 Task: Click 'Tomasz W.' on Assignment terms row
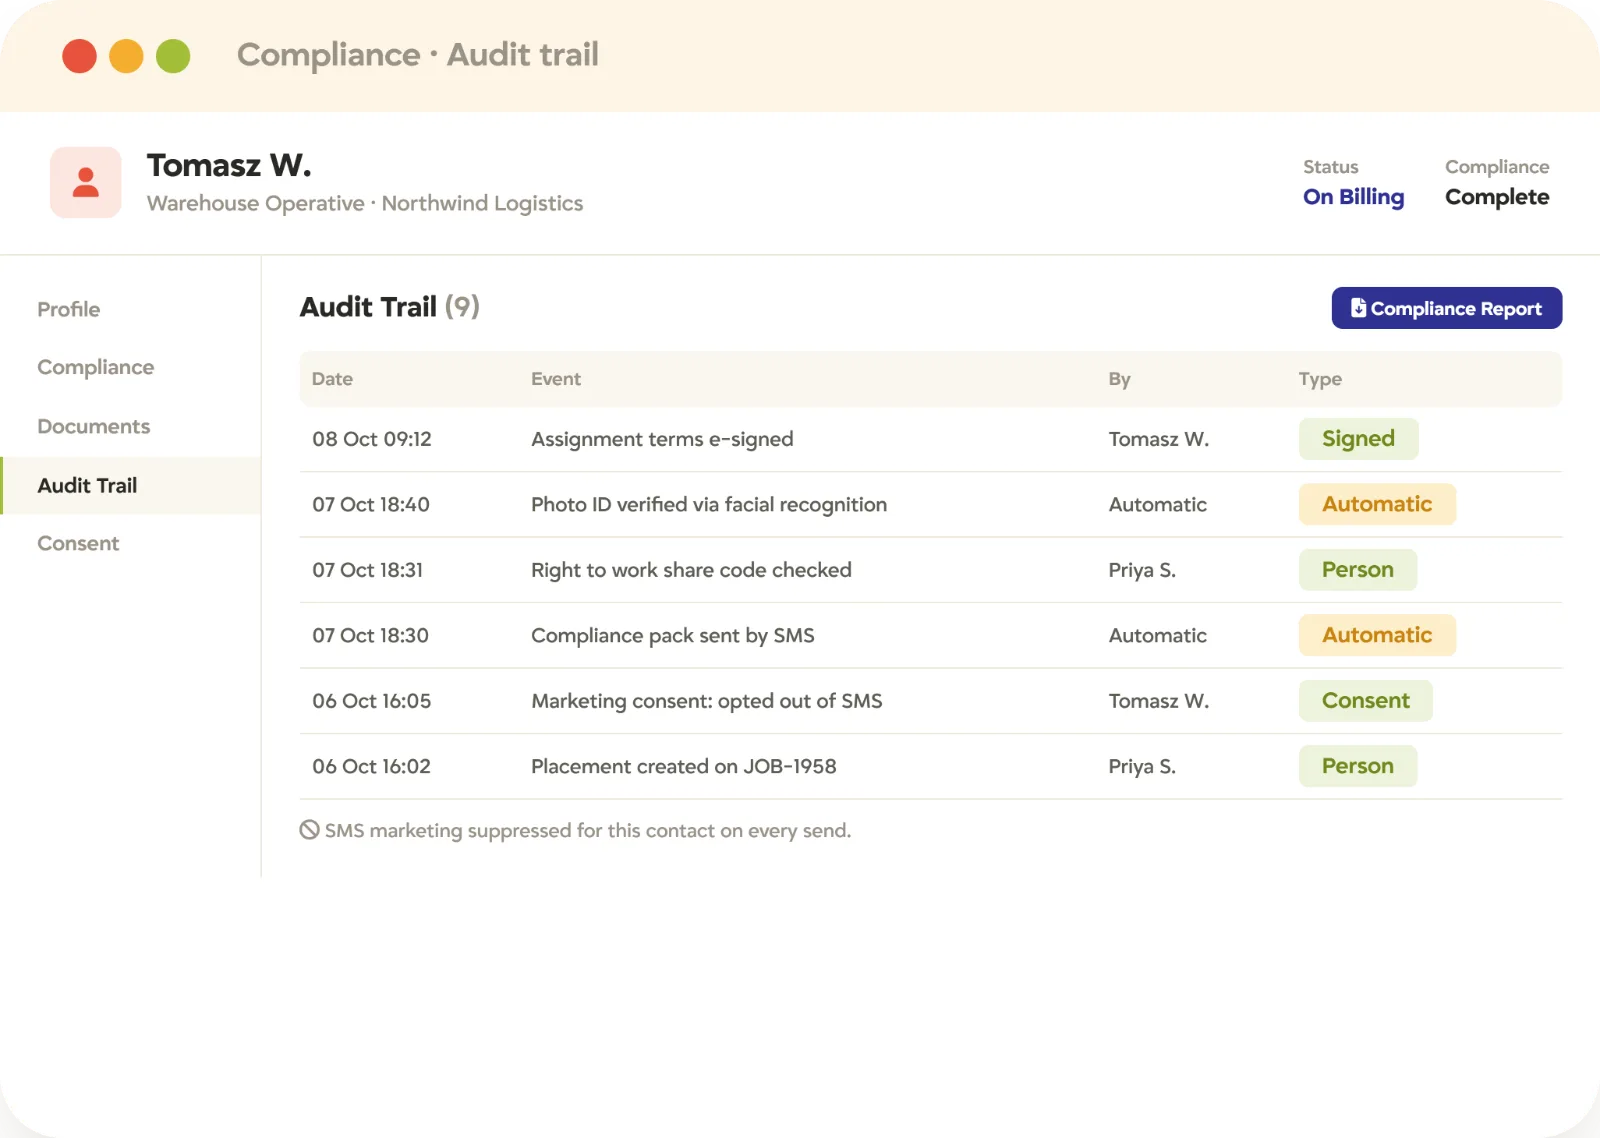[1158, 439]
